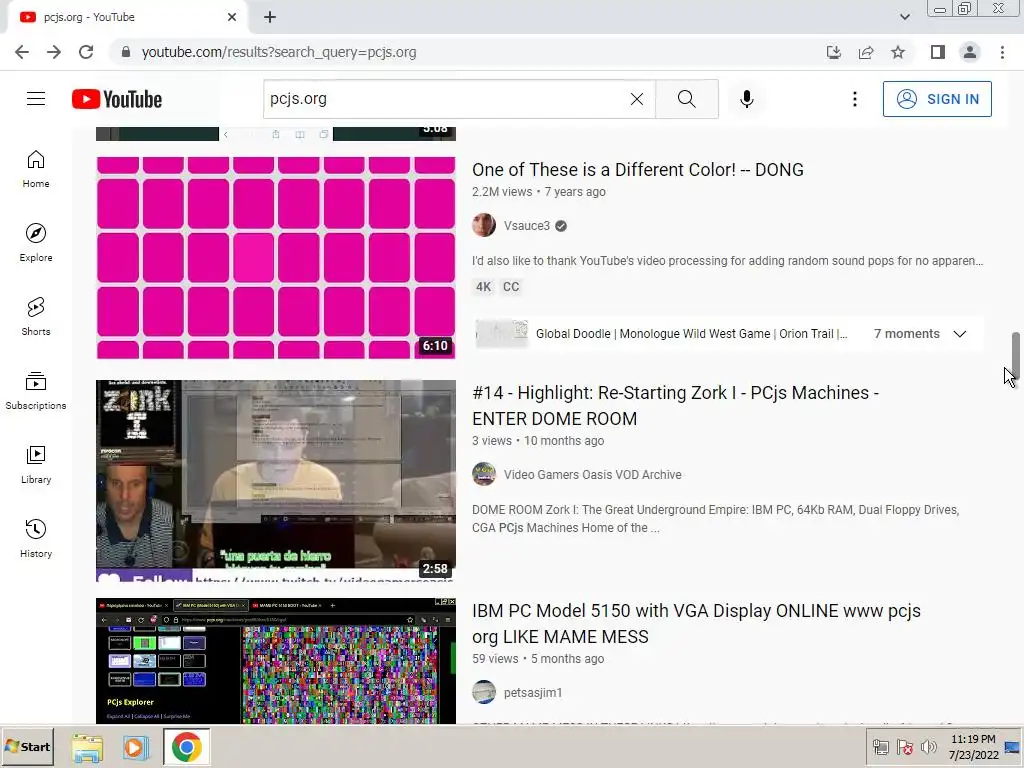Click the DOME ROOM Zork description snippet
This screenshot has height=768, width=1024.
click(x=716, y=519)
